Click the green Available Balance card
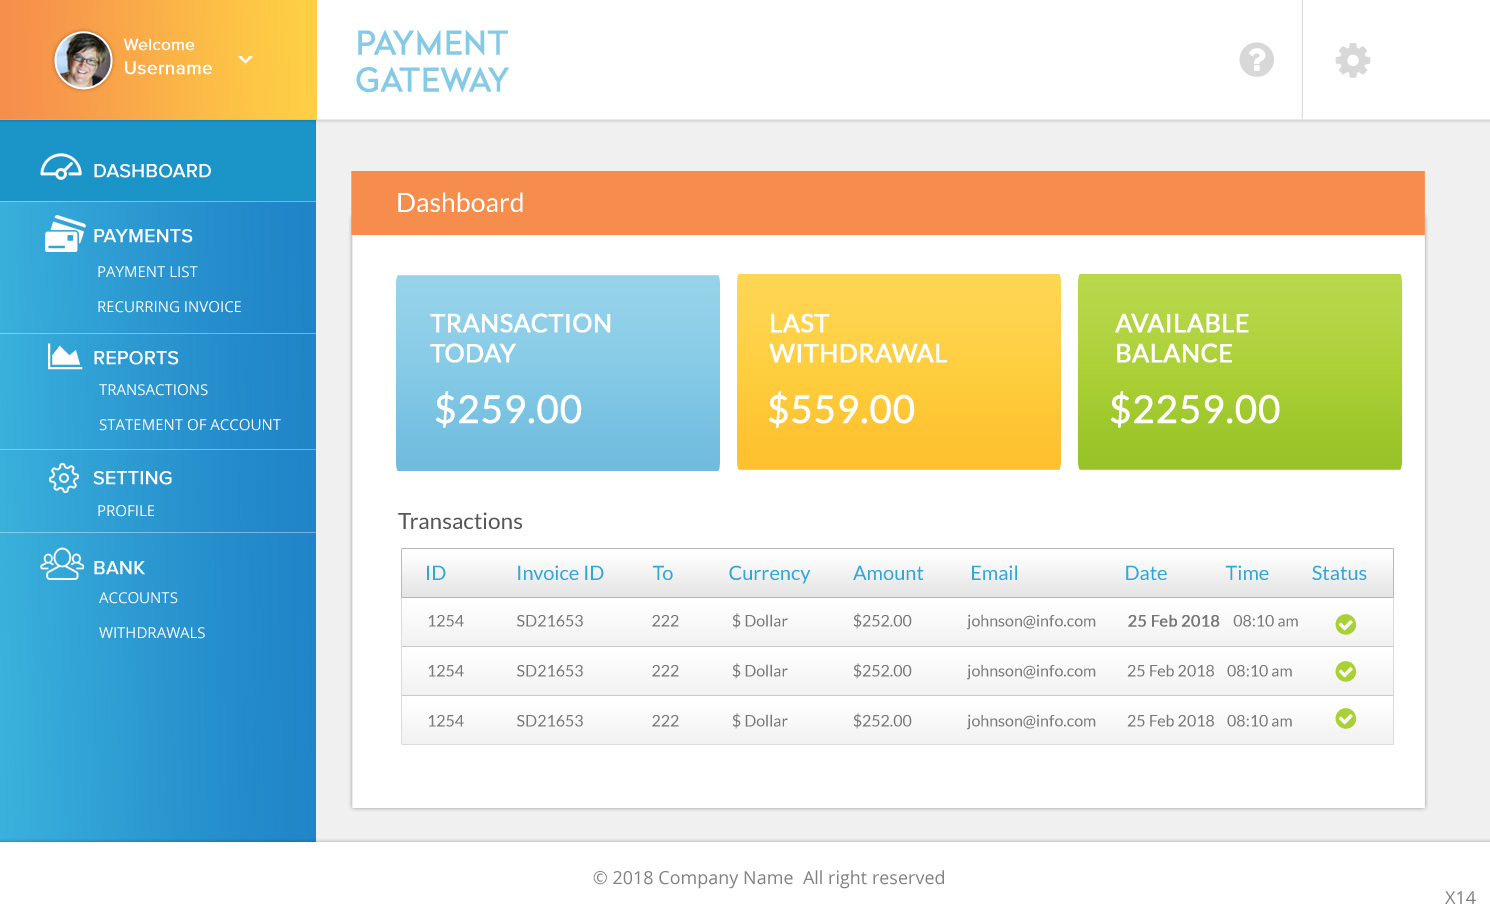The width and height of the screenshot is (1490, 914). pyautogui.click(x=1240, y=372)
